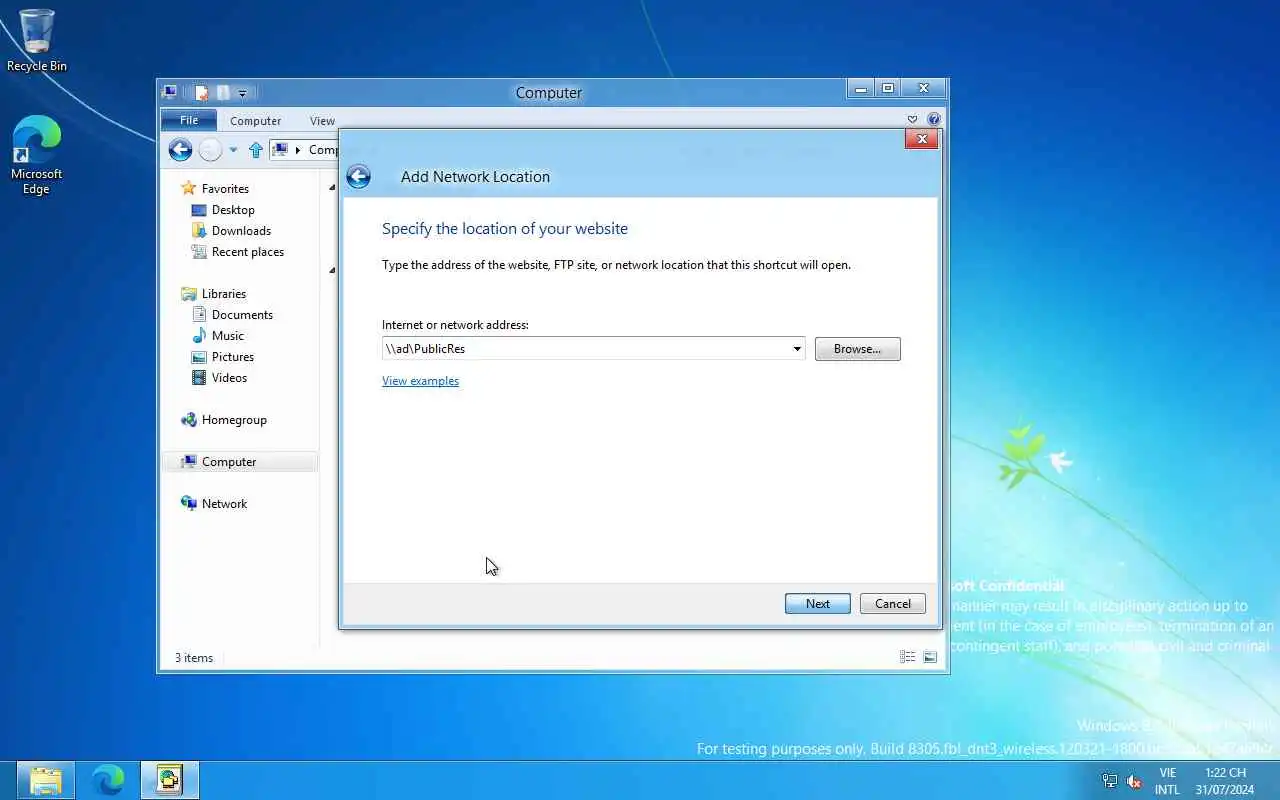
Task: Click the Explorer window system menu icon
Action: [x=171, y=93]
